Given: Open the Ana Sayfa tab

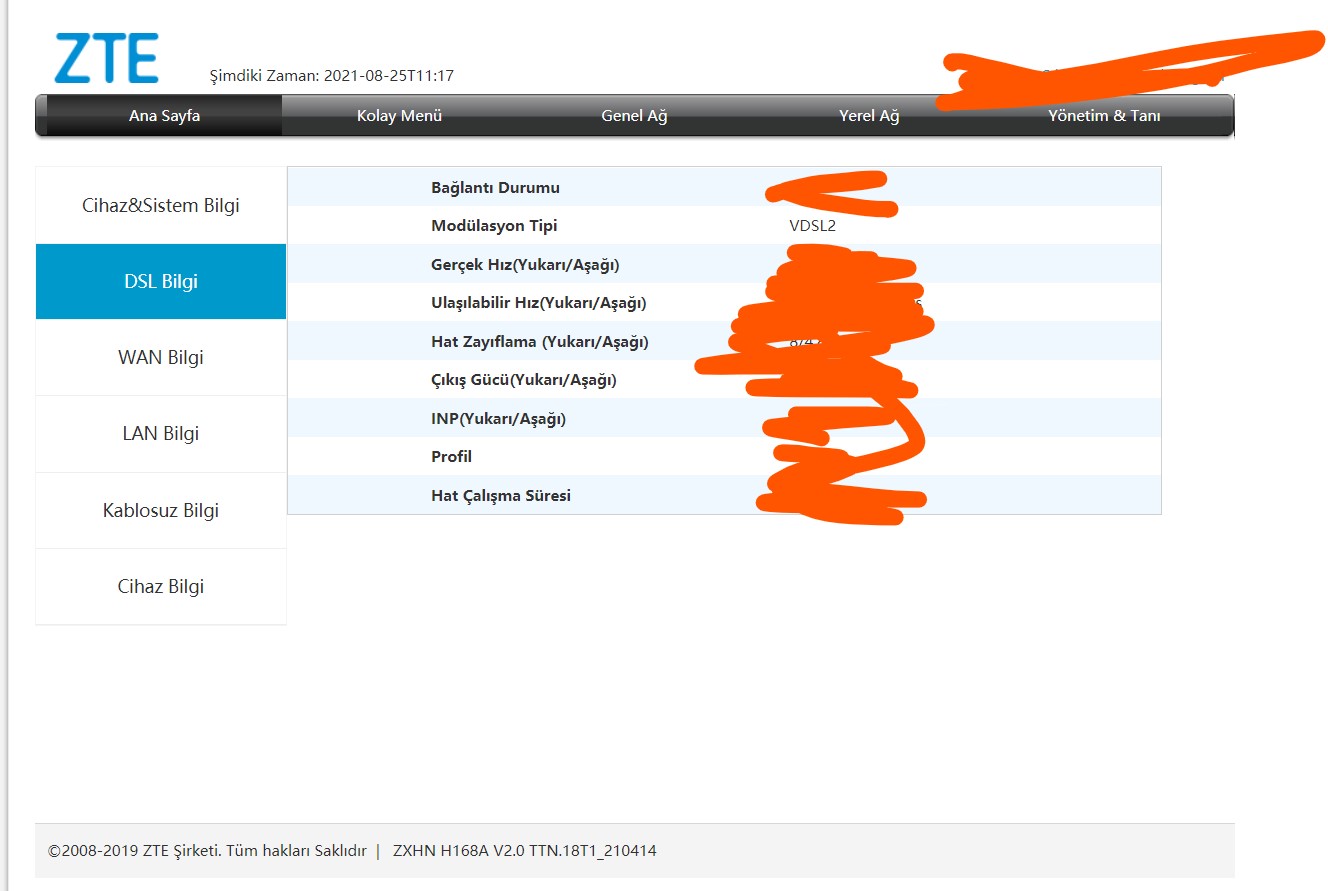Looking at the screenshot, I should 164,116.
